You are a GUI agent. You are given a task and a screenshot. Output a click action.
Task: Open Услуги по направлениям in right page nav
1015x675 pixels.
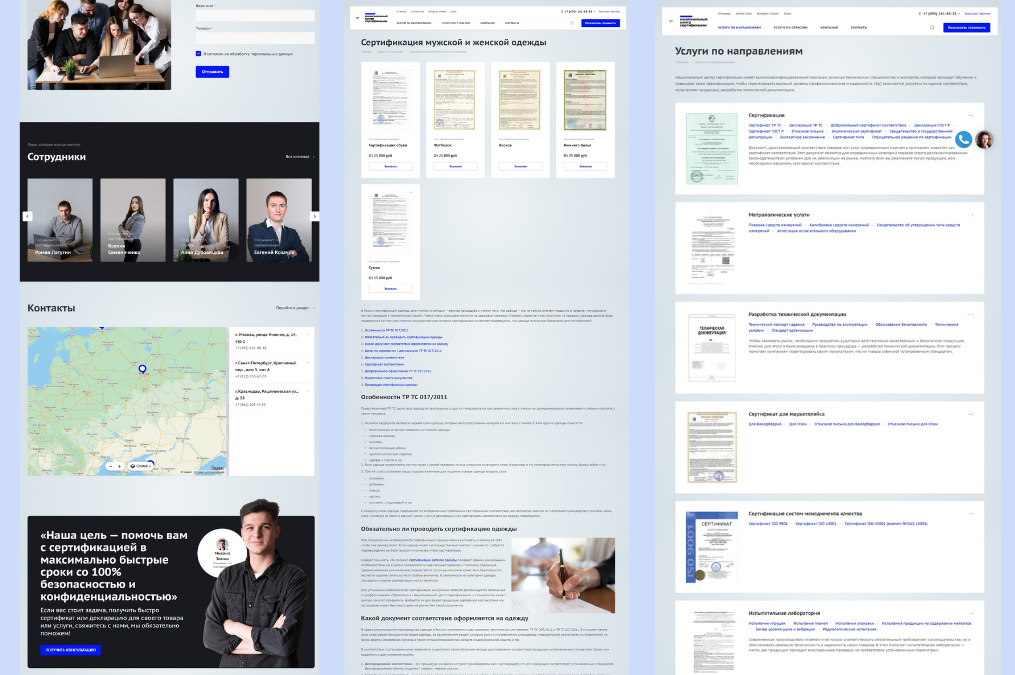[739, 28]
